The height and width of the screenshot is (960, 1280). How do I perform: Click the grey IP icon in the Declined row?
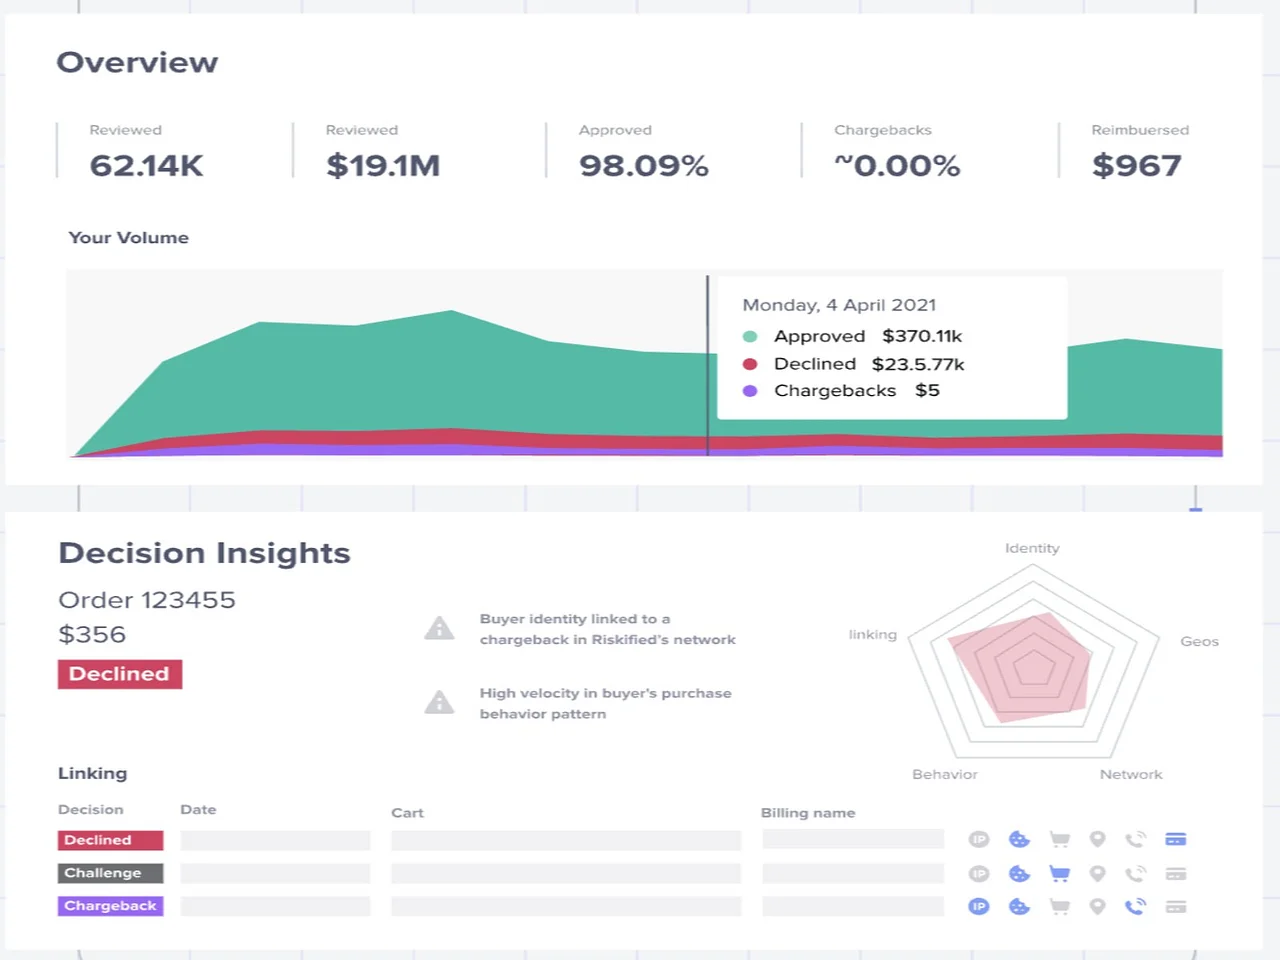979,840
